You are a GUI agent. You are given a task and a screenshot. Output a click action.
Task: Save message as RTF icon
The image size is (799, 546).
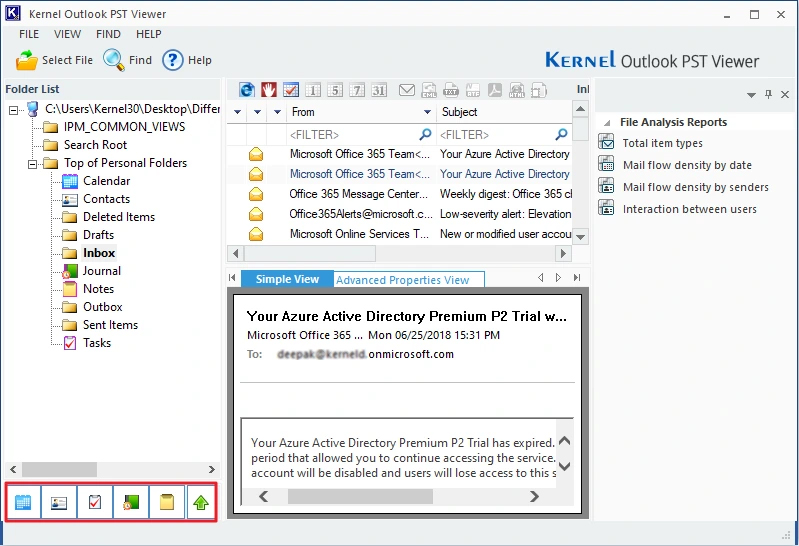click(x=473, y=90)
